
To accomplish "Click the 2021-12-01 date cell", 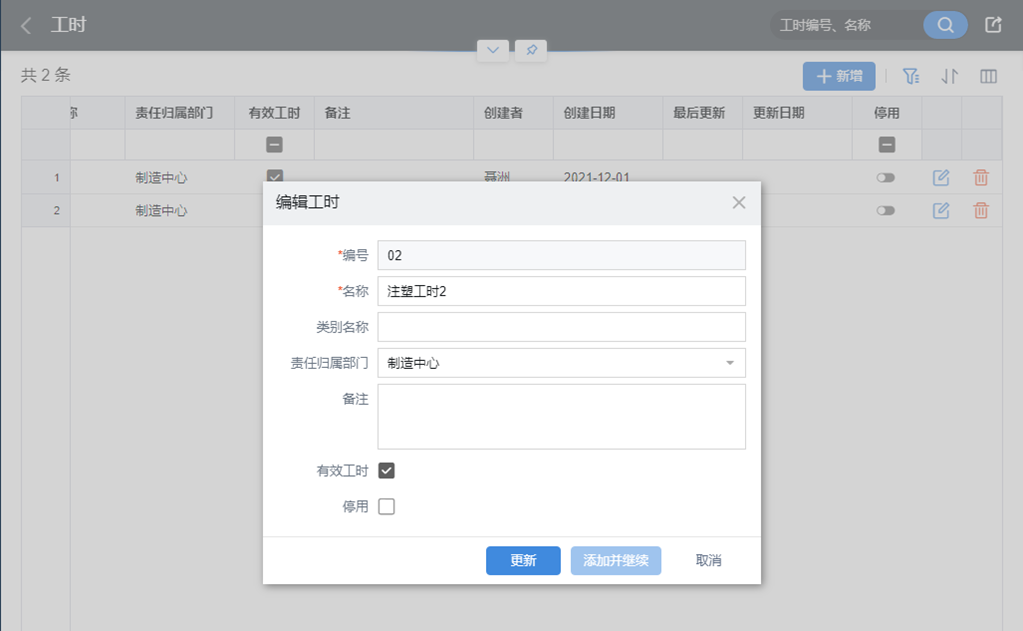I will (x=596, y=176).
